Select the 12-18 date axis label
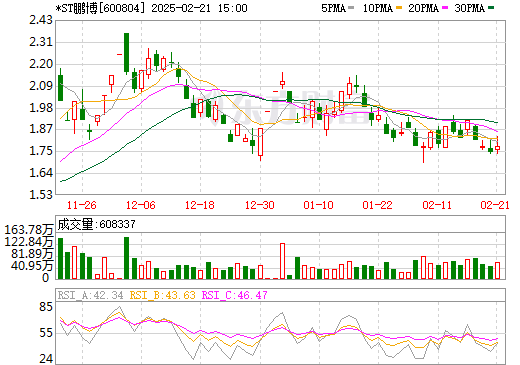The image size is (520, 365). click(x=200, y=205)
